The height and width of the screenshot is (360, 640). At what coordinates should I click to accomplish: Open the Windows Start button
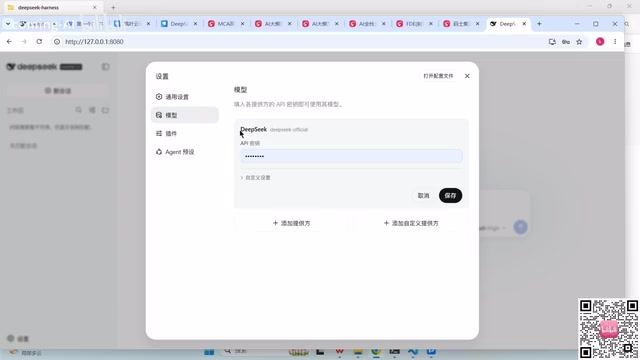coord(209,352)
